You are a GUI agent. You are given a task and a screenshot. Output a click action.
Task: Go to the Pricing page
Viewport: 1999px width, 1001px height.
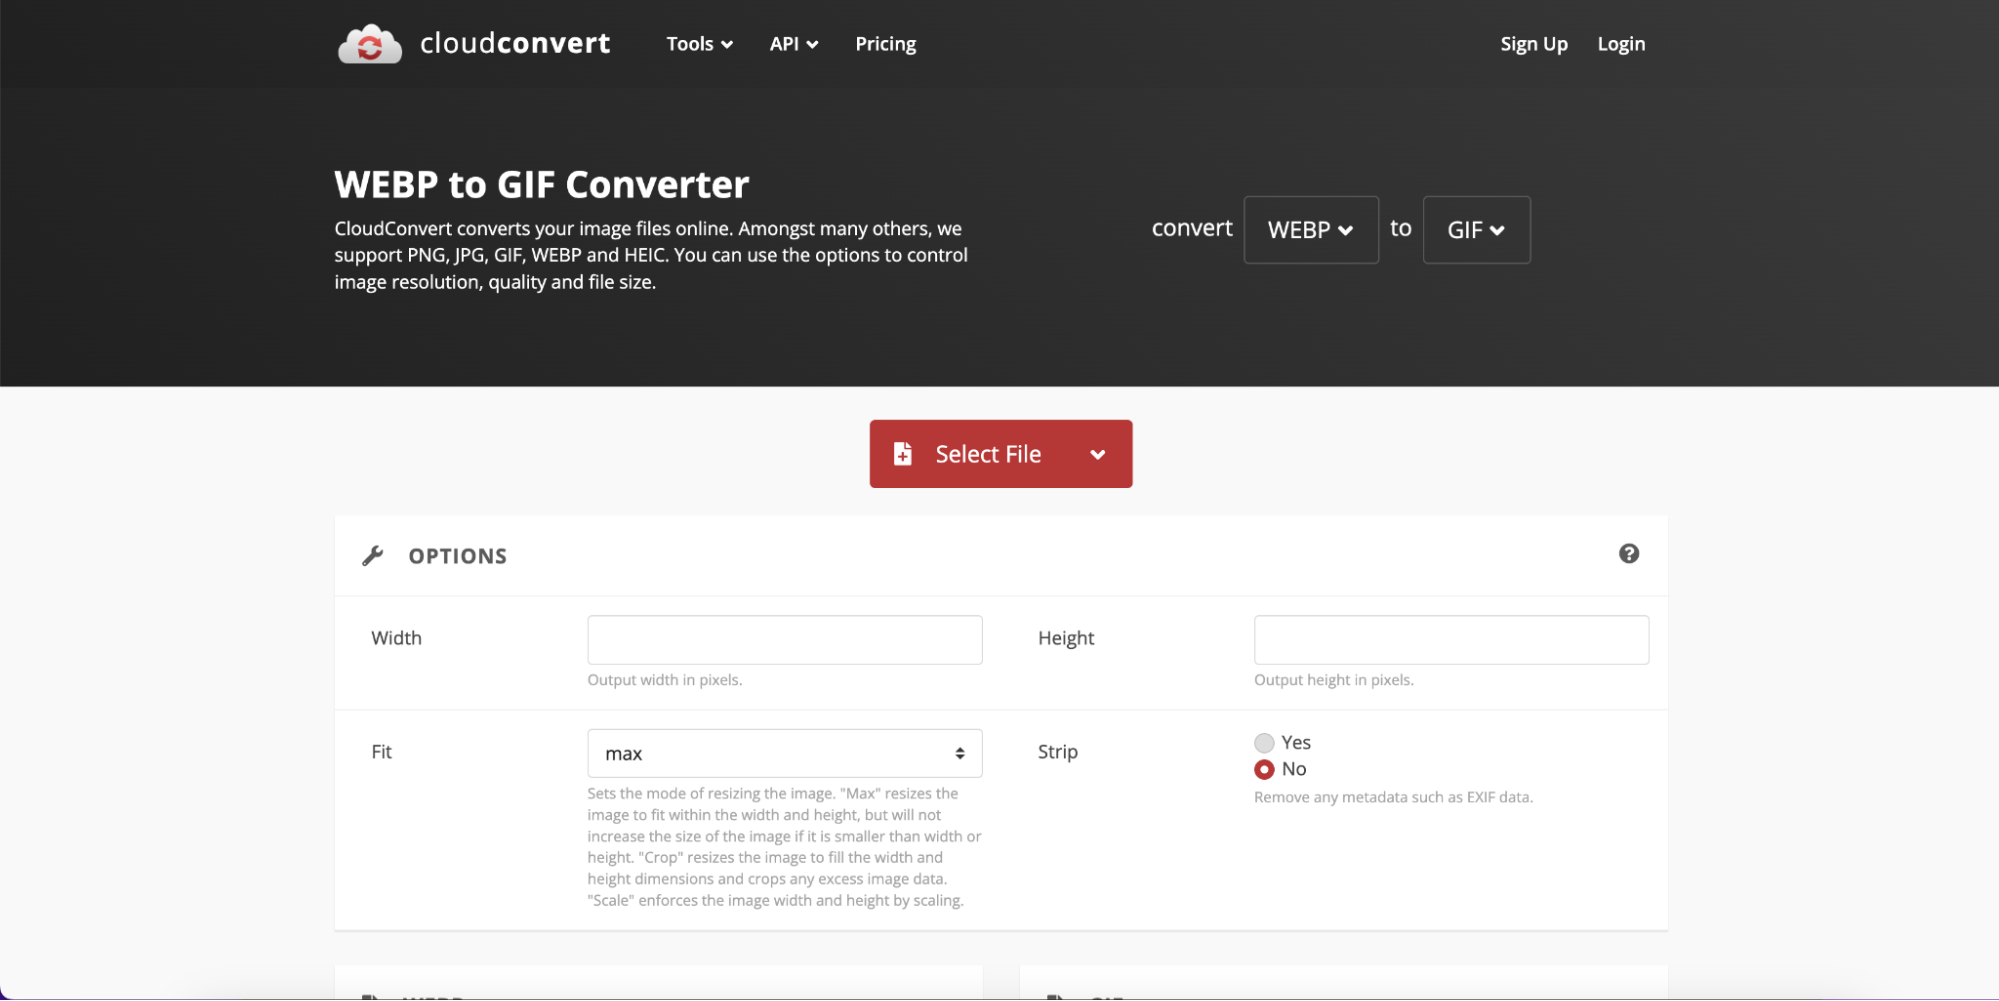point(886,44)
